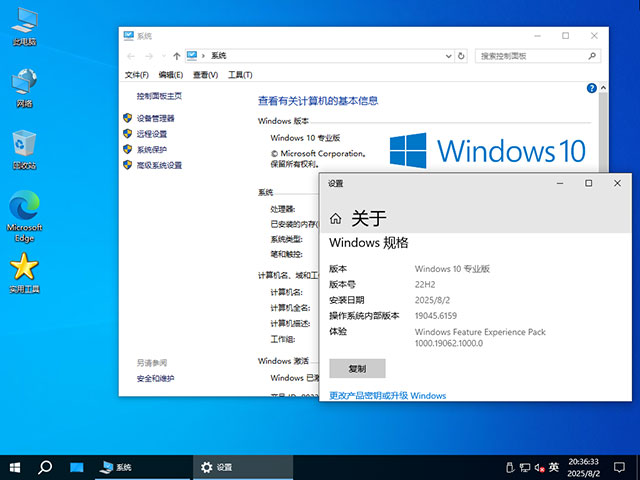The height and width of the screenshot is (480, 640).
Task: Open the 工具(T) menu
Action: (240, 75)
